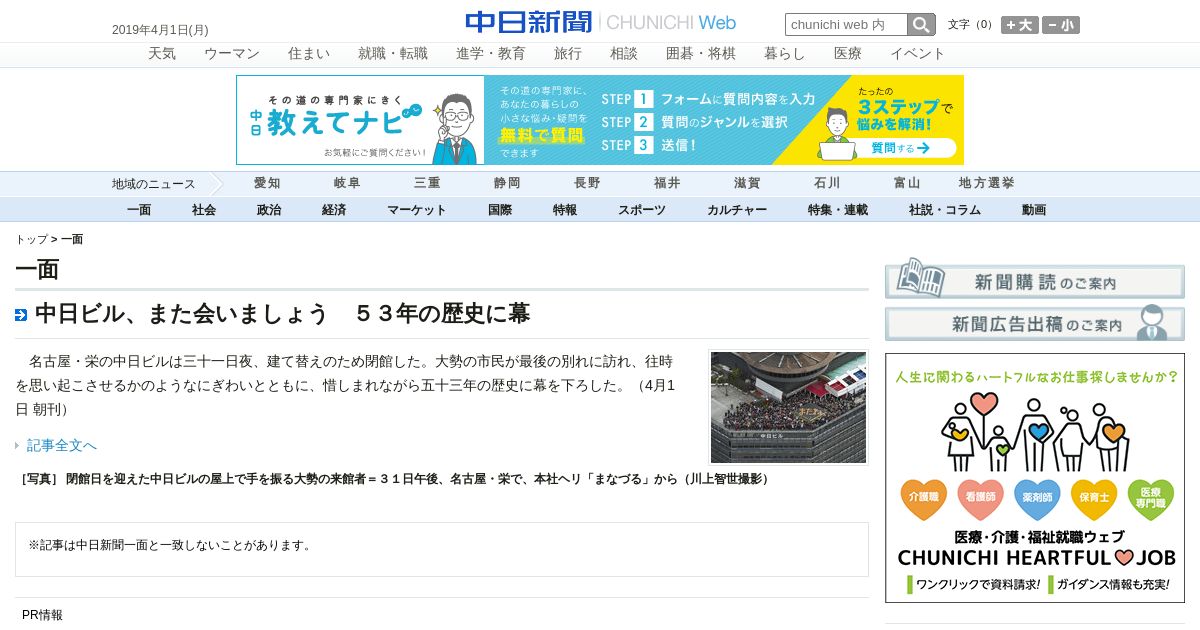Go to カルチャー category tab
Screen dimensions: 1200x630
pyautogui.click(x=737, y=210)
